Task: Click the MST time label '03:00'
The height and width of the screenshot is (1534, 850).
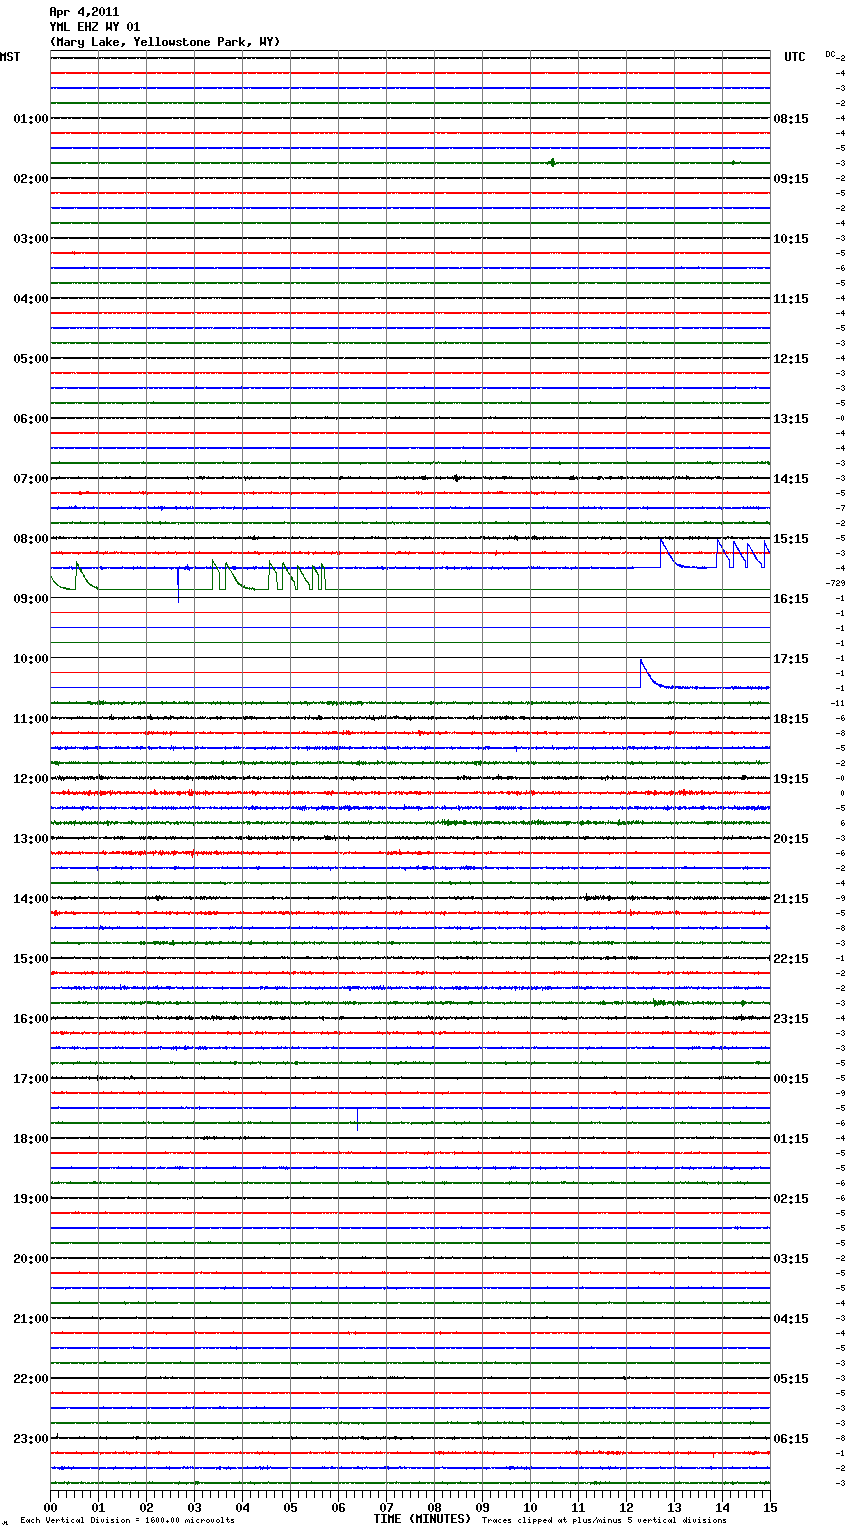Action: click(x=30, y=239)
